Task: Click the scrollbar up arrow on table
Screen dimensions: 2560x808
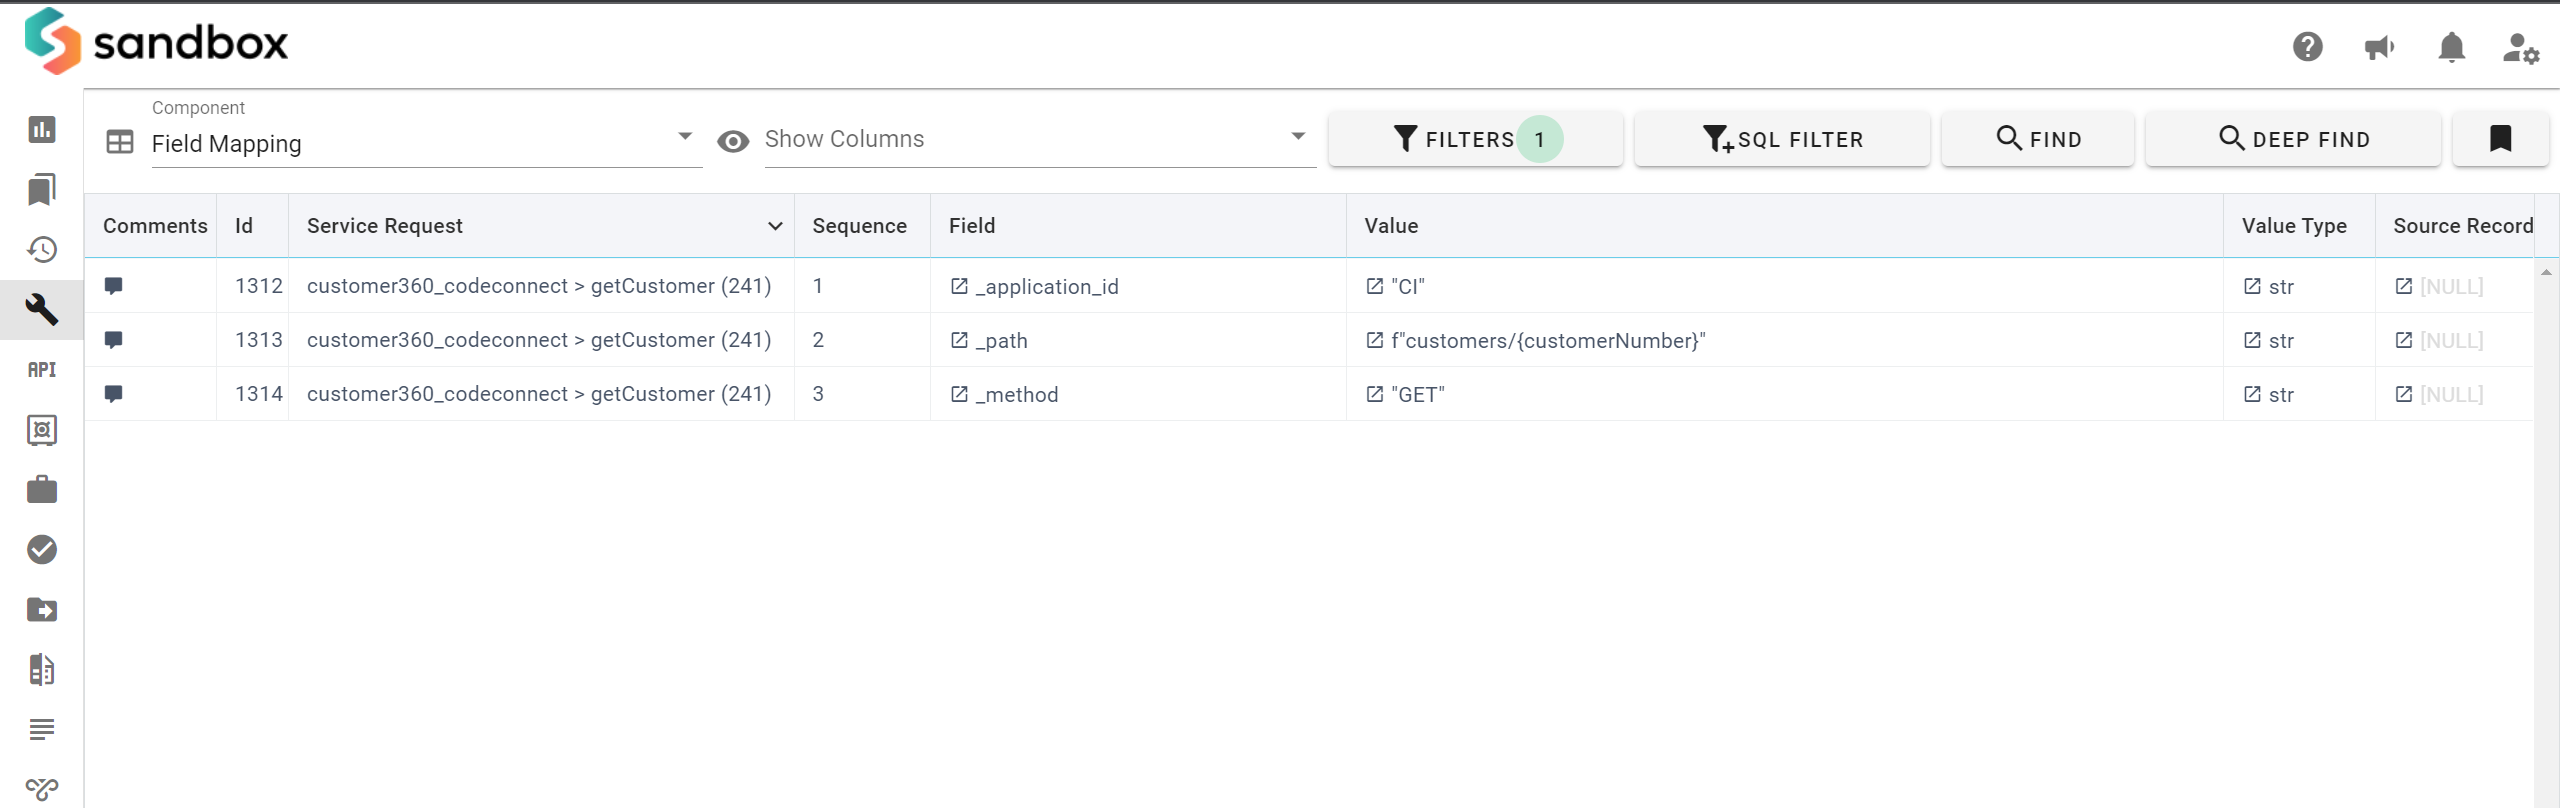Action: [2546, 272]
